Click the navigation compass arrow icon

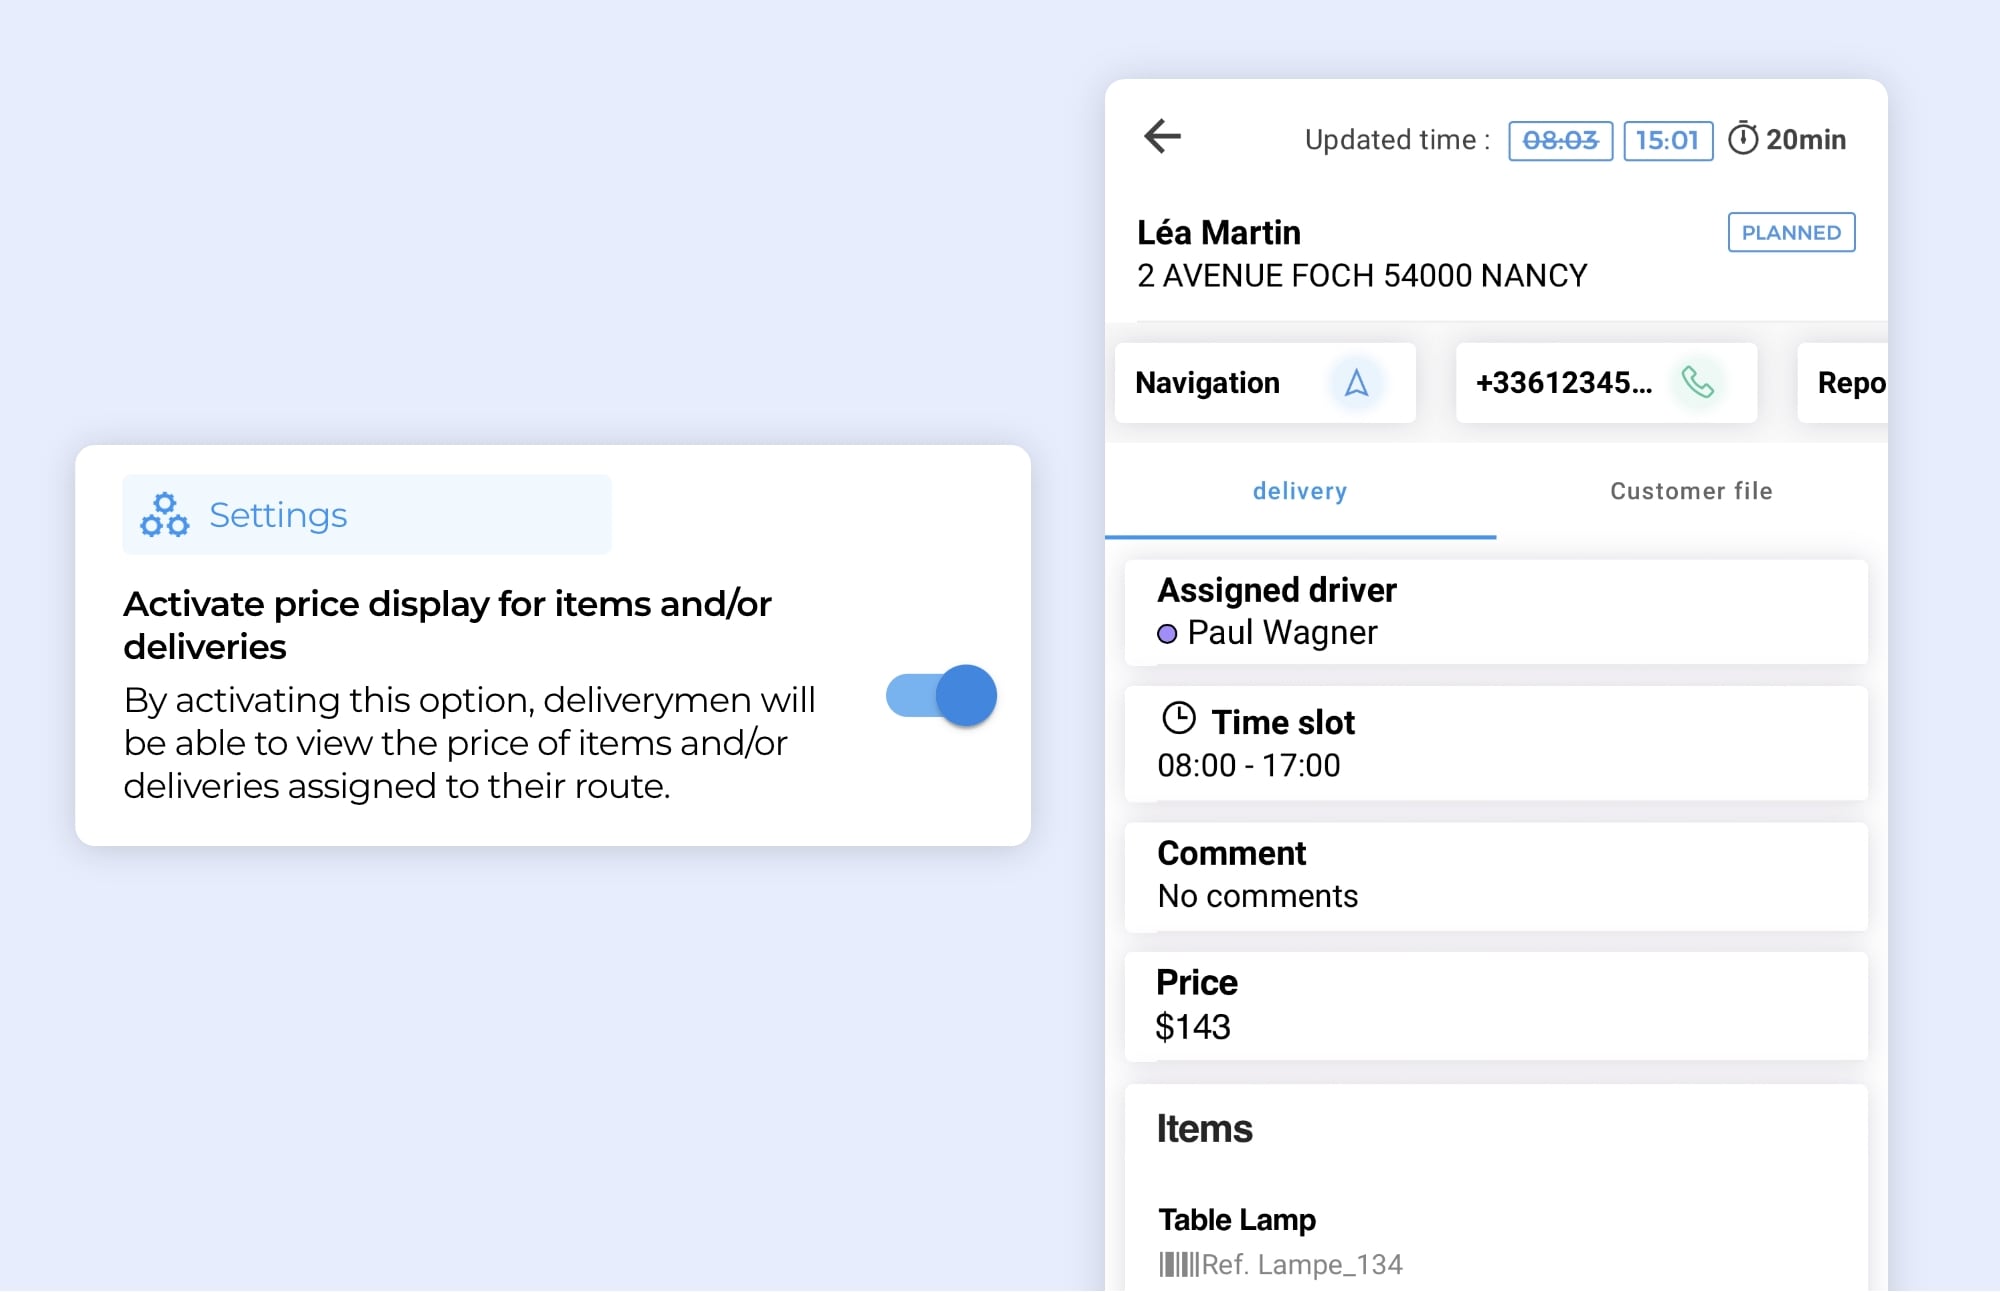click(1356, 383)
